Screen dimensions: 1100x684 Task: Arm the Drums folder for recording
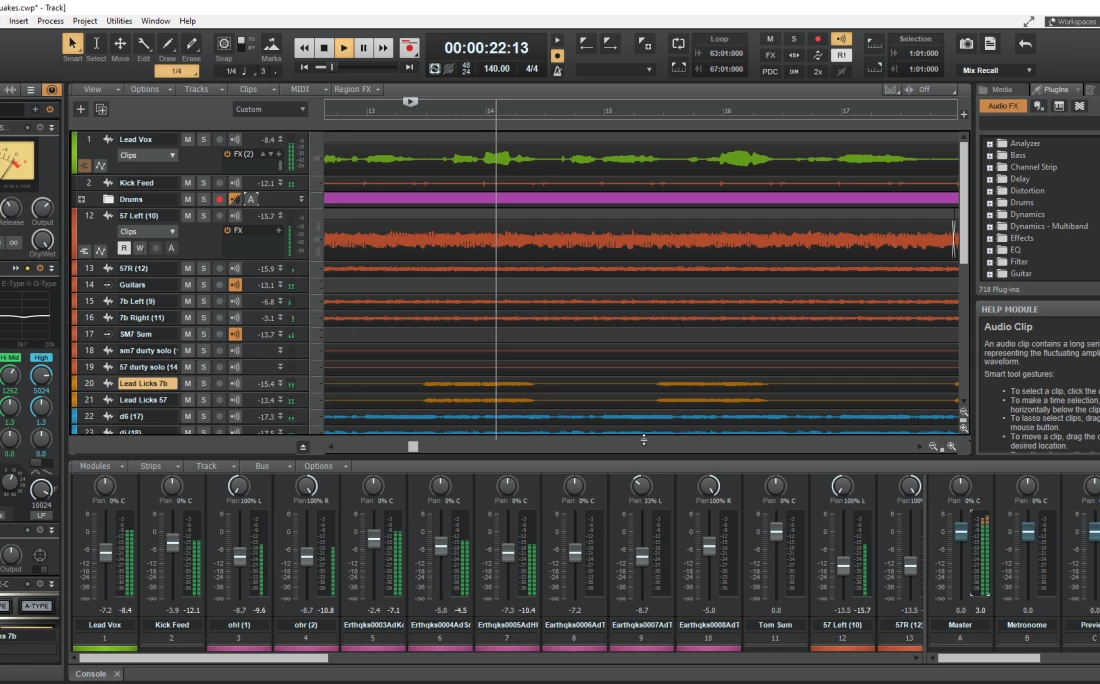tap(219, 199)
